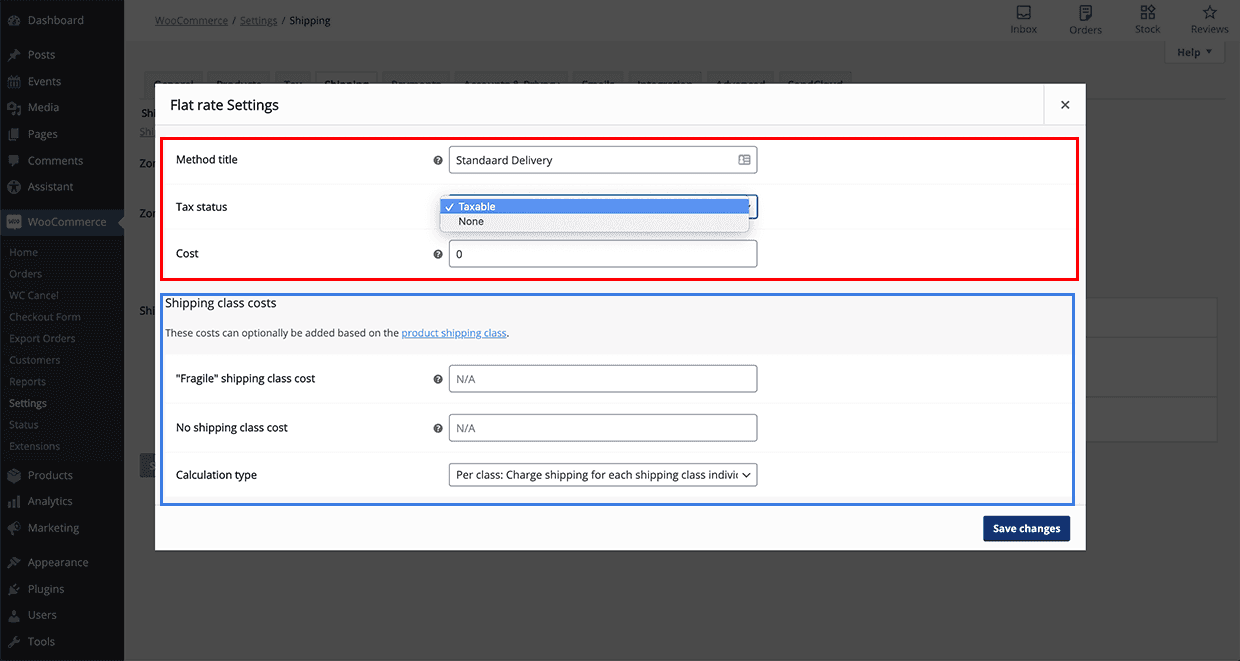
Task: Click the Cost input field
Action: pyautogui.click(x=603, y=254)
